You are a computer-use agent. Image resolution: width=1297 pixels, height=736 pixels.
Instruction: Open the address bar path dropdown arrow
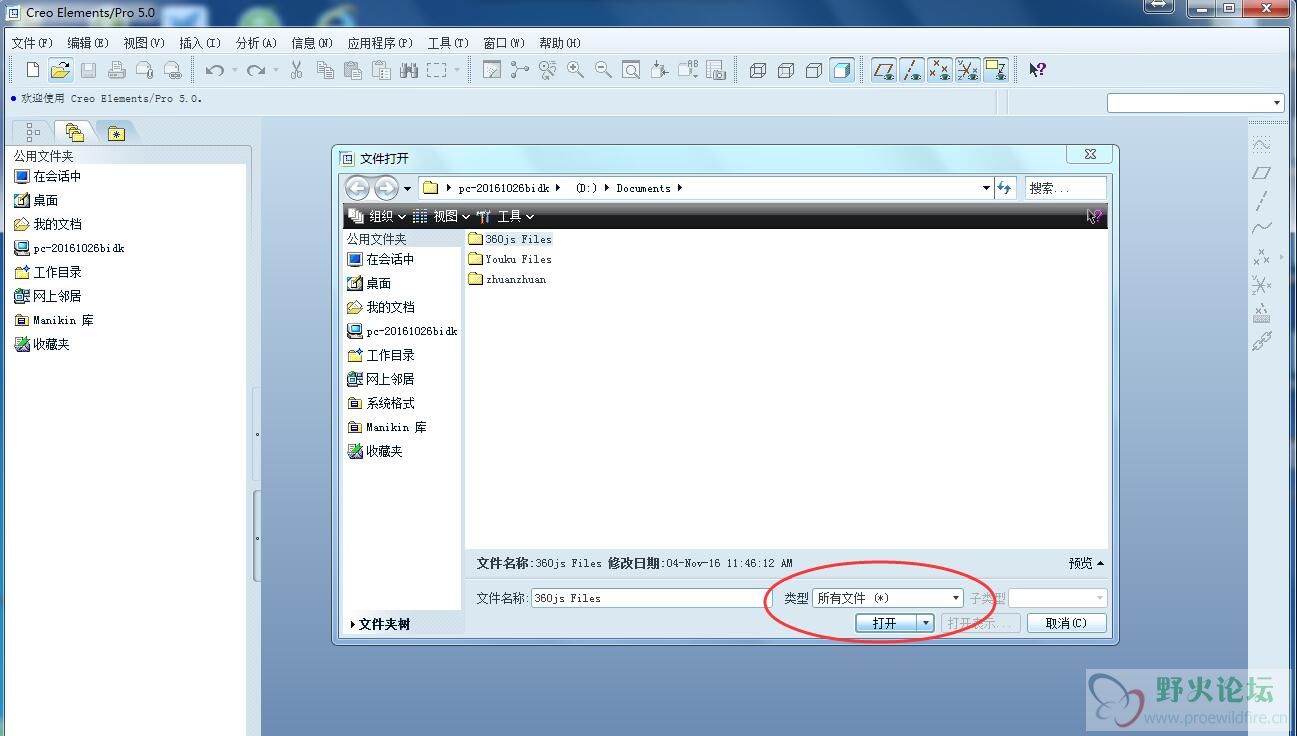click(x=987, y=188)
